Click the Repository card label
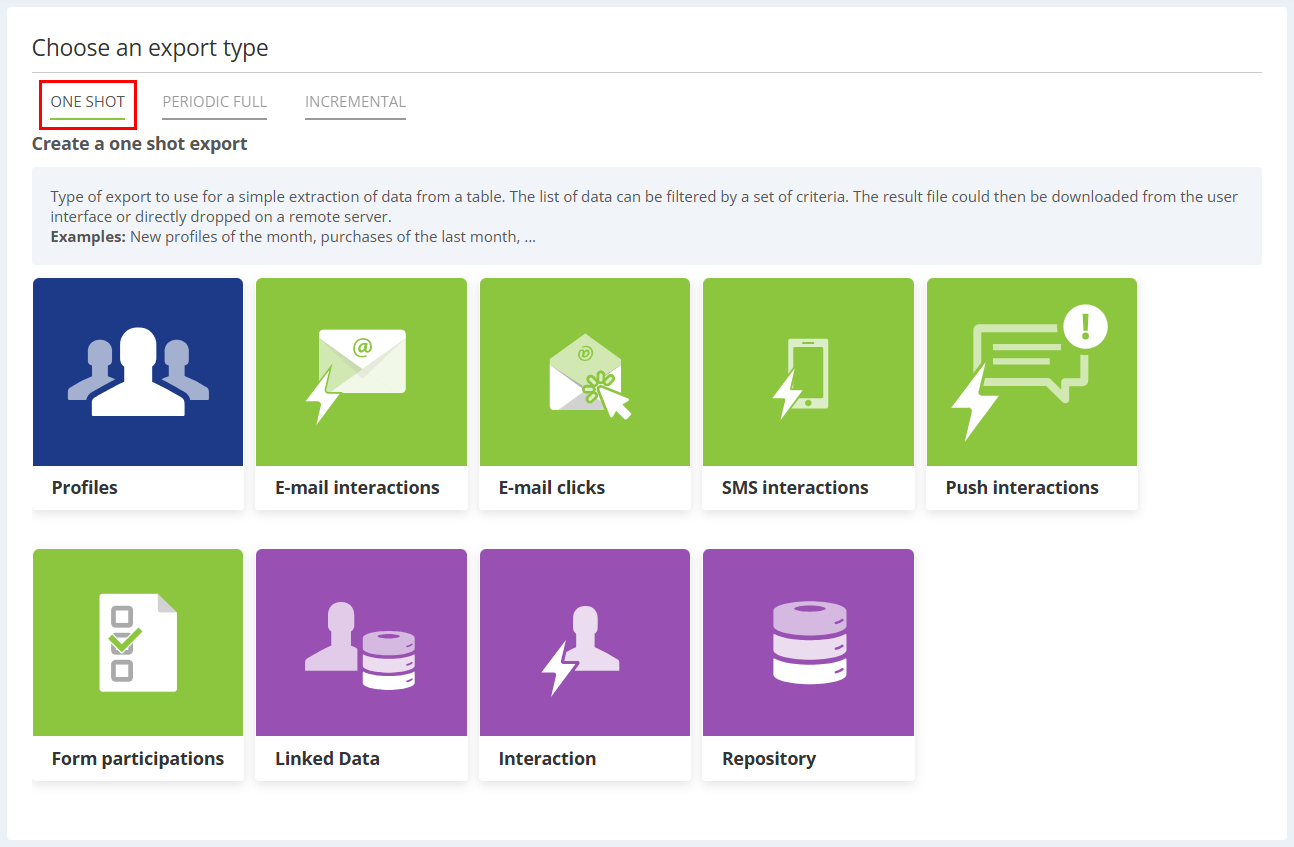Image resolution: width=1294 pixels, height=847 pixels. (x=769, y=759)
